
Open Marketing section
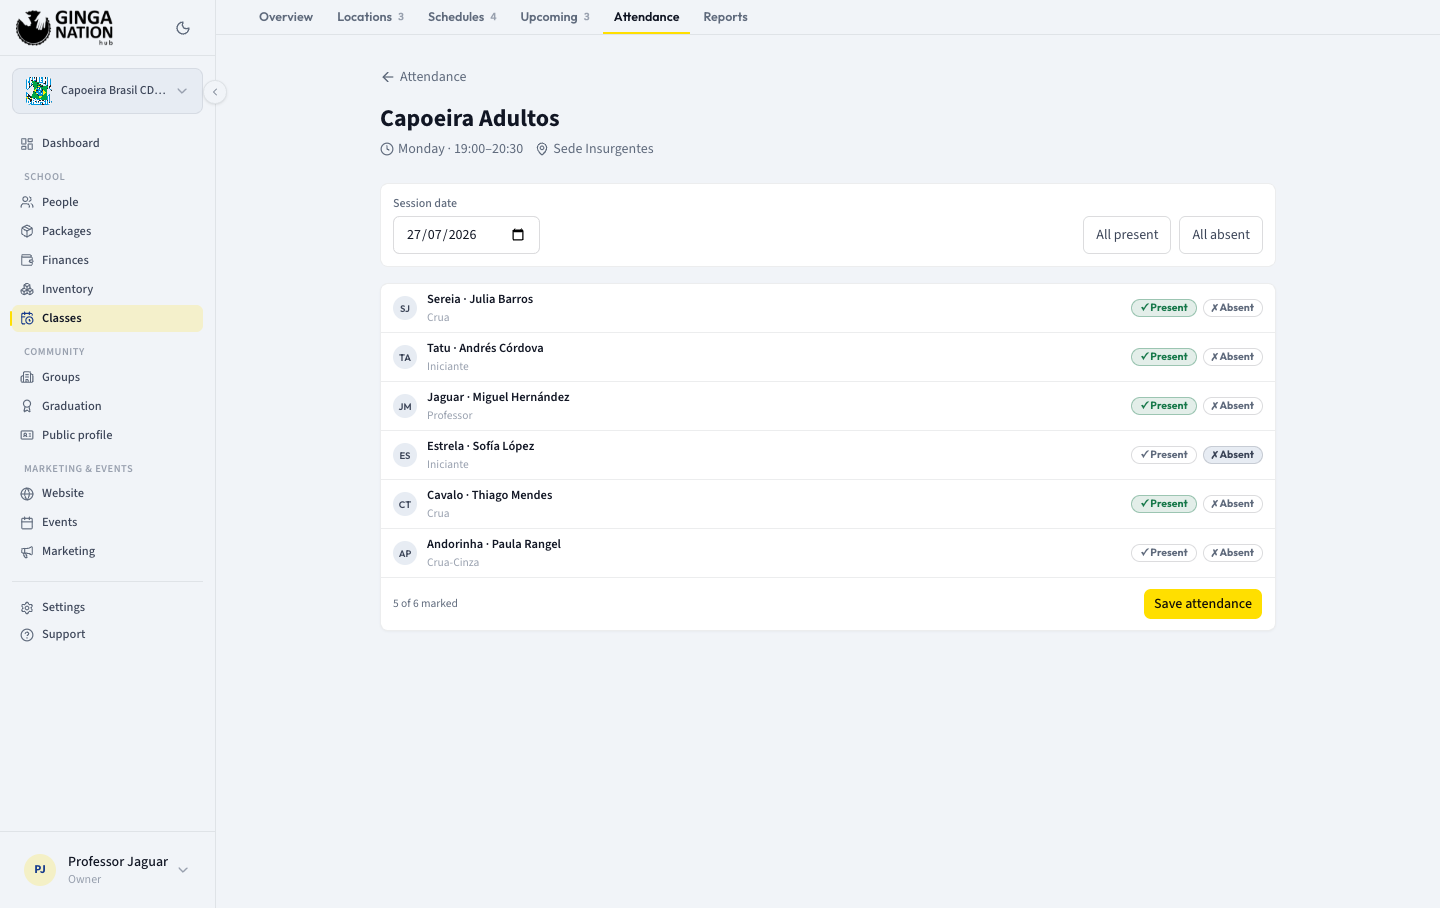coord(107,551)
